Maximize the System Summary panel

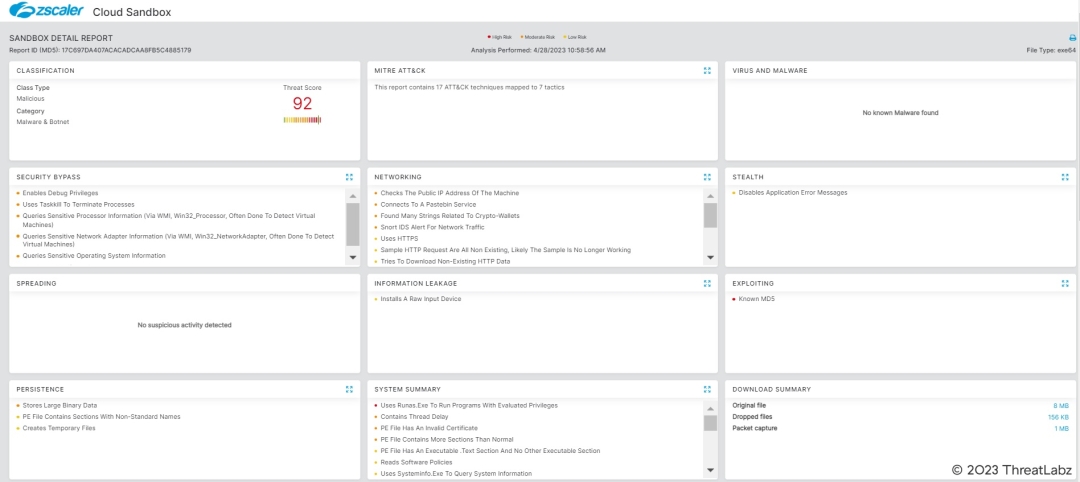[707, 389]
